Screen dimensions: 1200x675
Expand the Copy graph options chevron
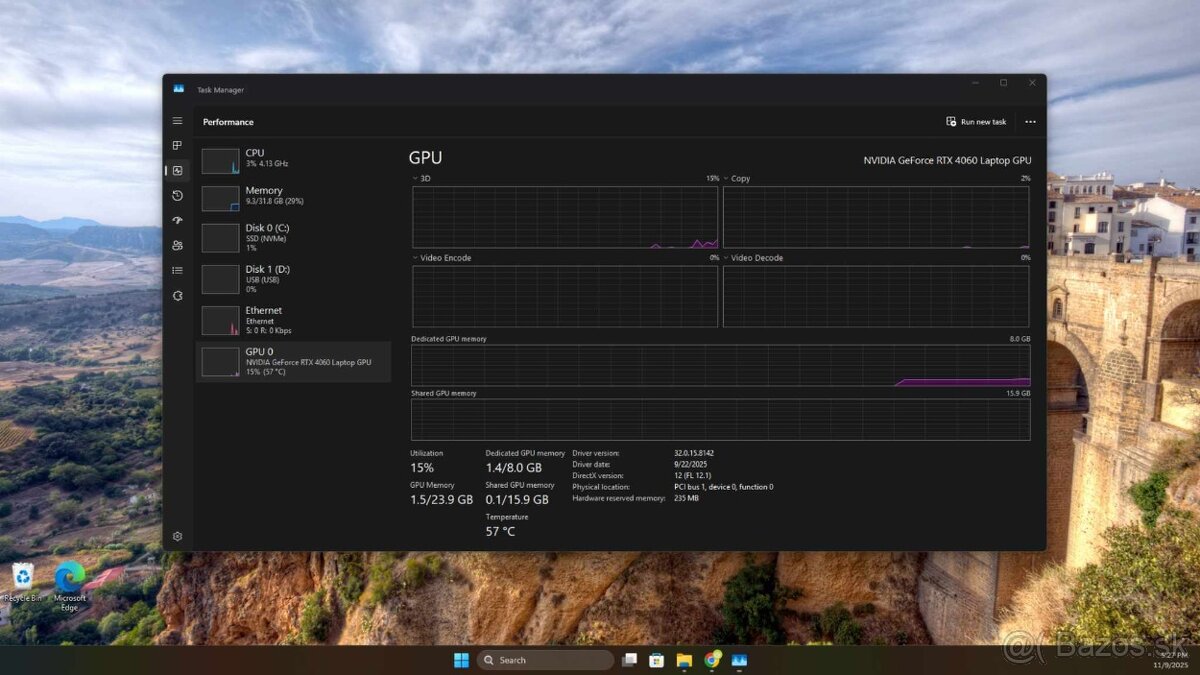[x=726, y=178]
